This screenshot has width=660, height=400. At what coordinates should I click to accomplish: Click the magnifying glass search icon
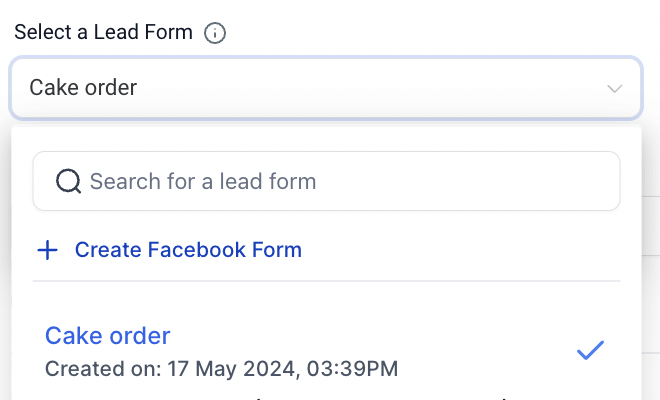point(68,181)
